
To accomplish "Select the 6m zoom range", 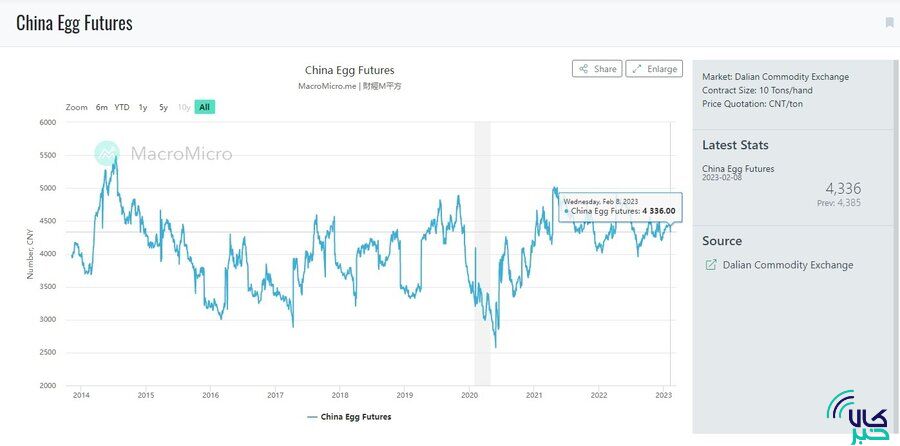I will tap(102, 107).
